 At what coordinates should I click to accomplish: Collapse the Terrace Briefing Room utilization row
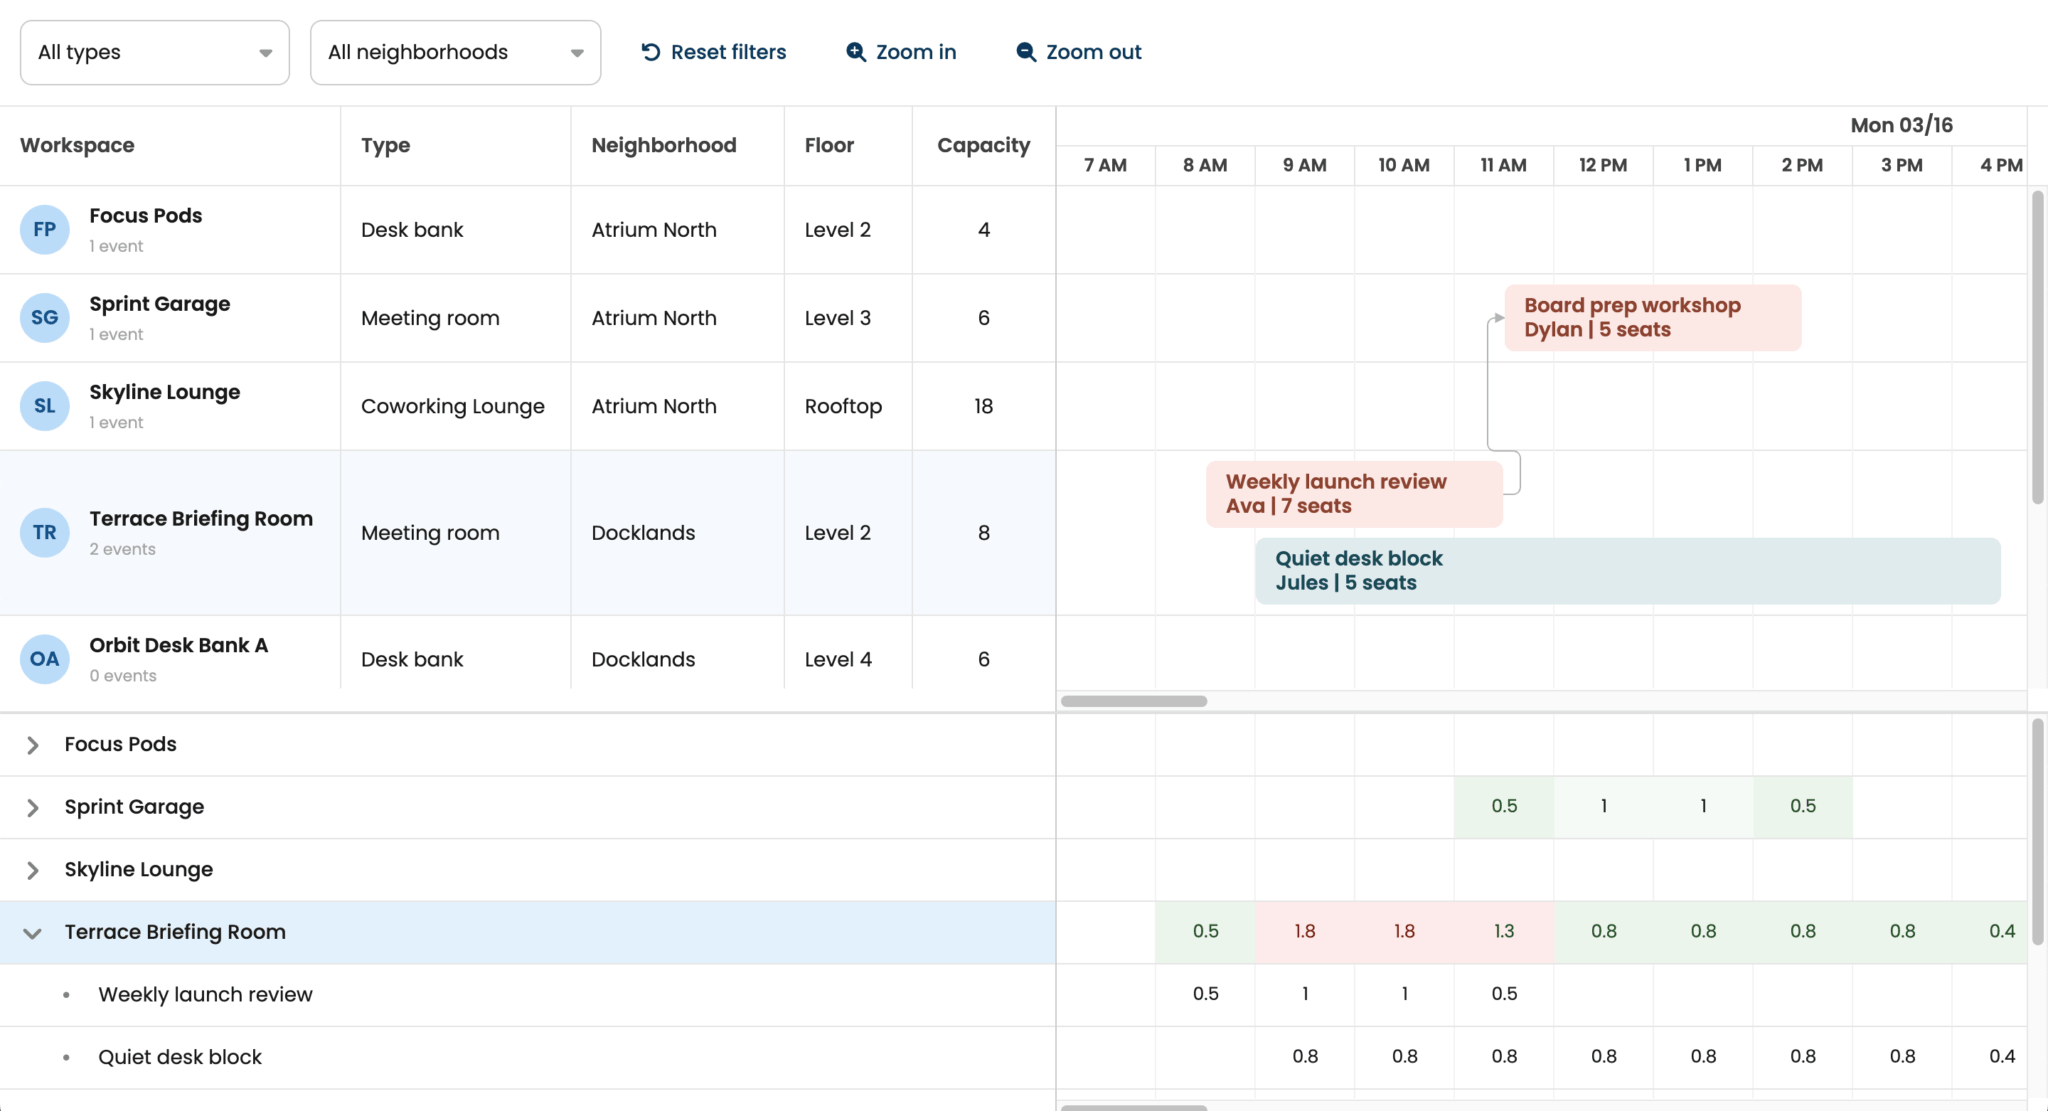click(33, 933)
